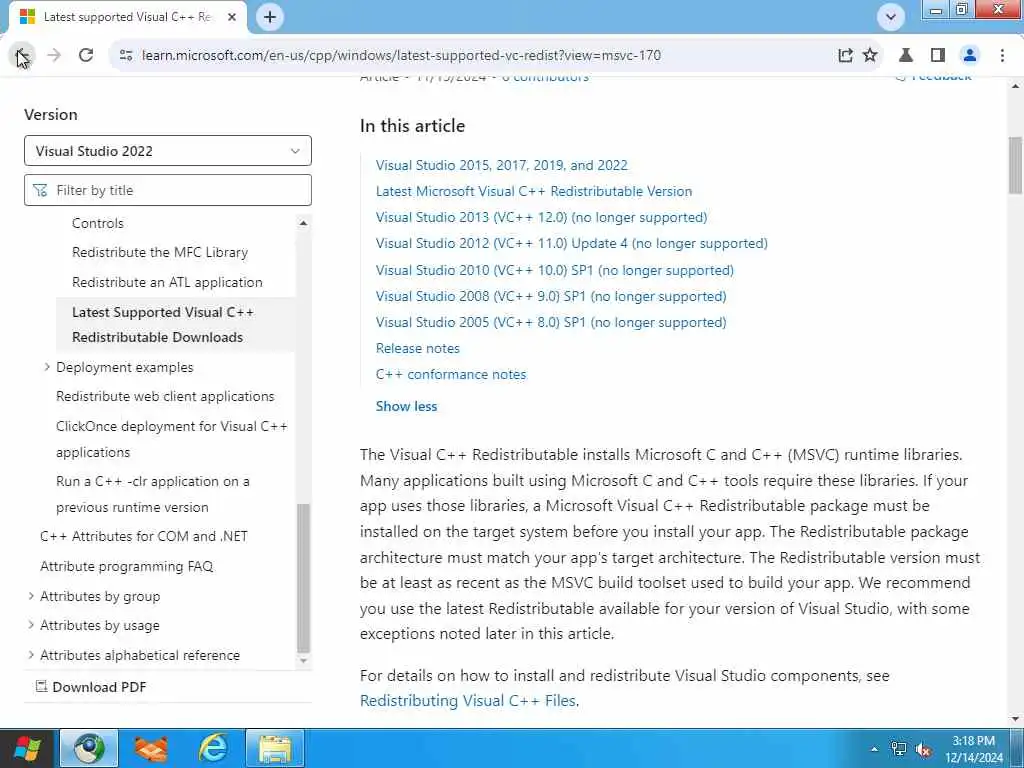Open site information icon in address bar
The height and width of the screenshot is (768, 1024).
[x=125, y=56]
